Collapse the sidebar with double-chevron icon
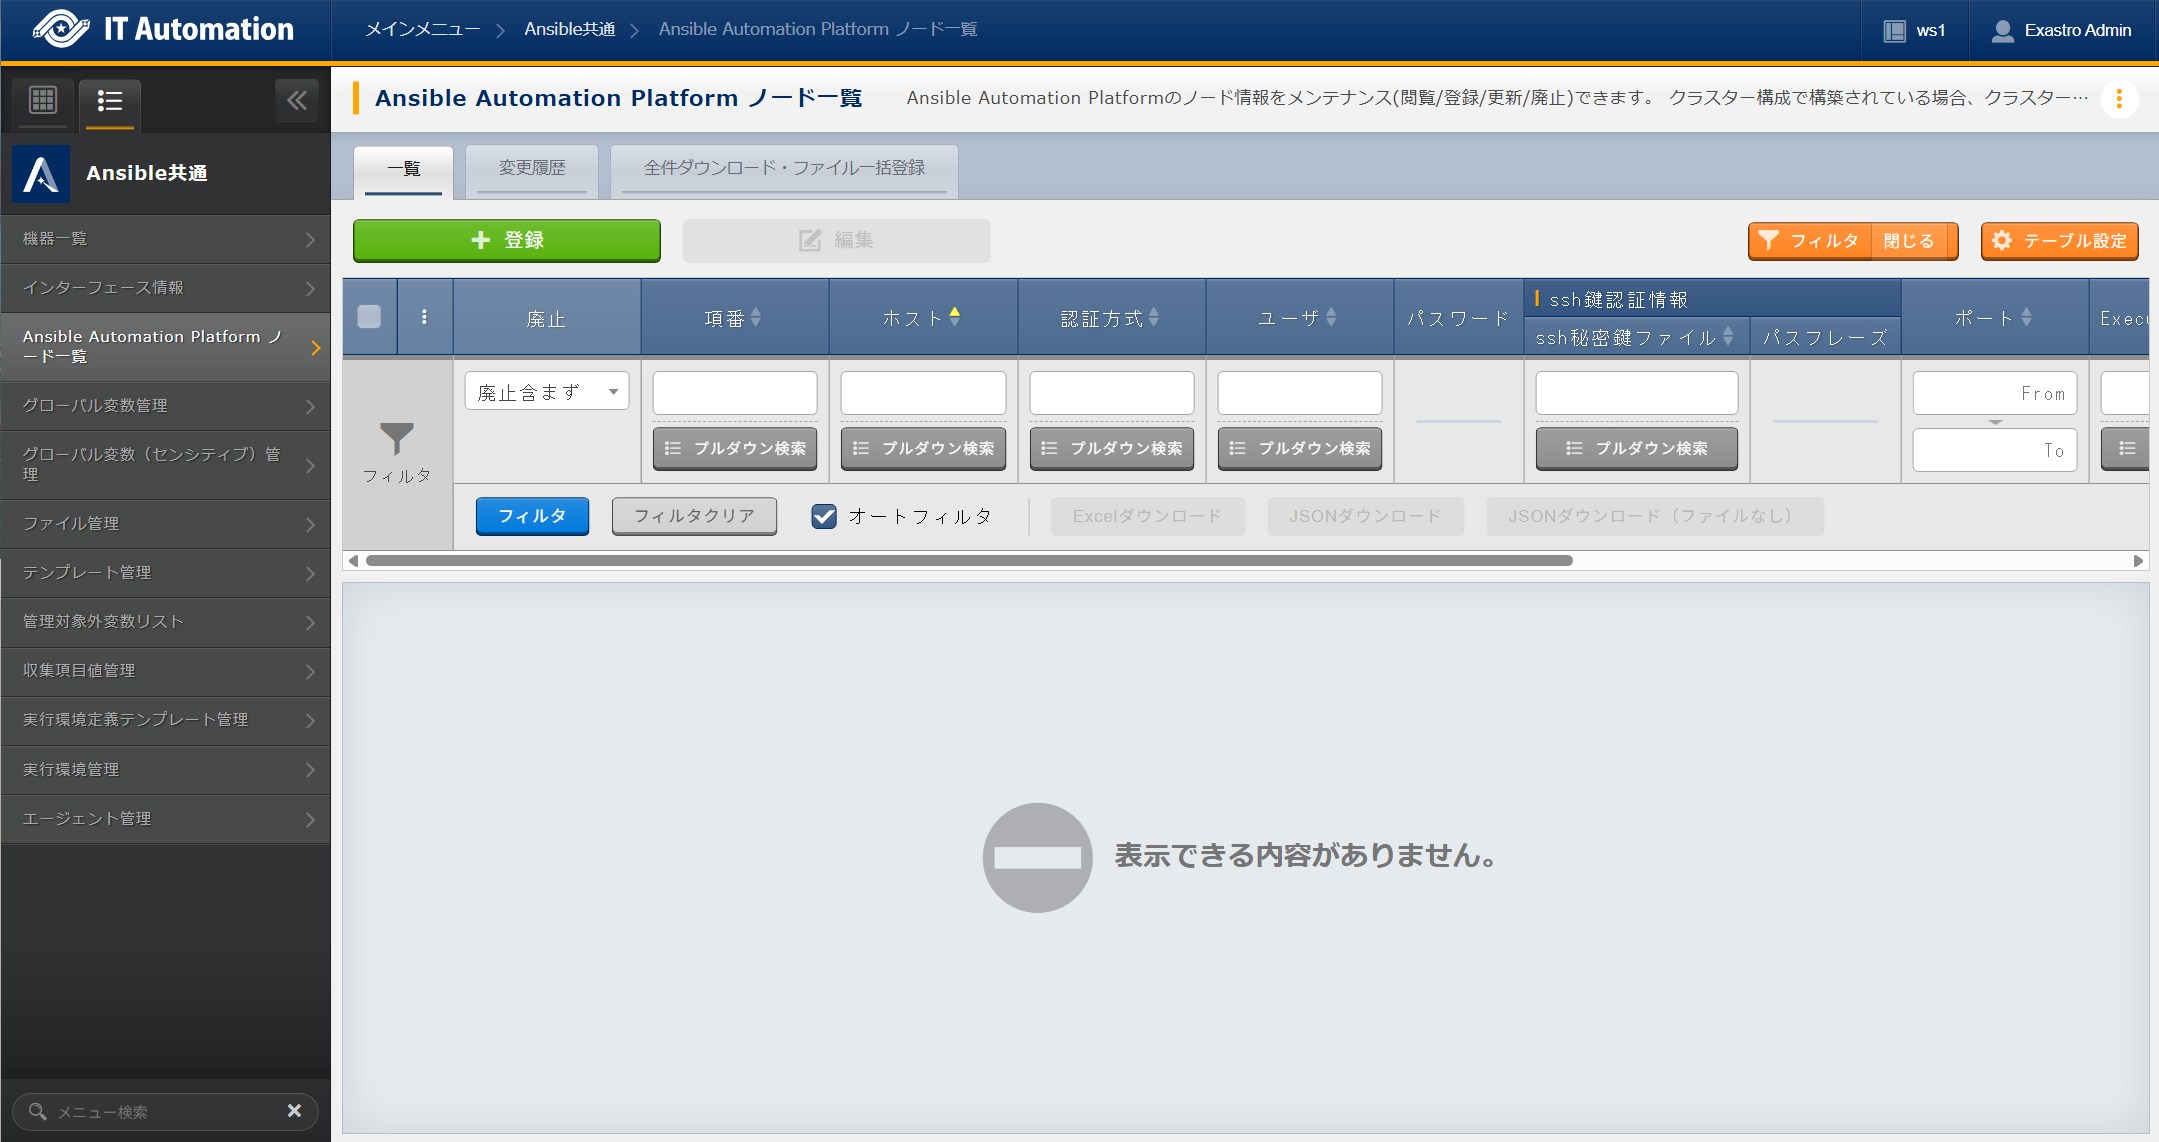 pyautogui.click(x=296, y=100)
